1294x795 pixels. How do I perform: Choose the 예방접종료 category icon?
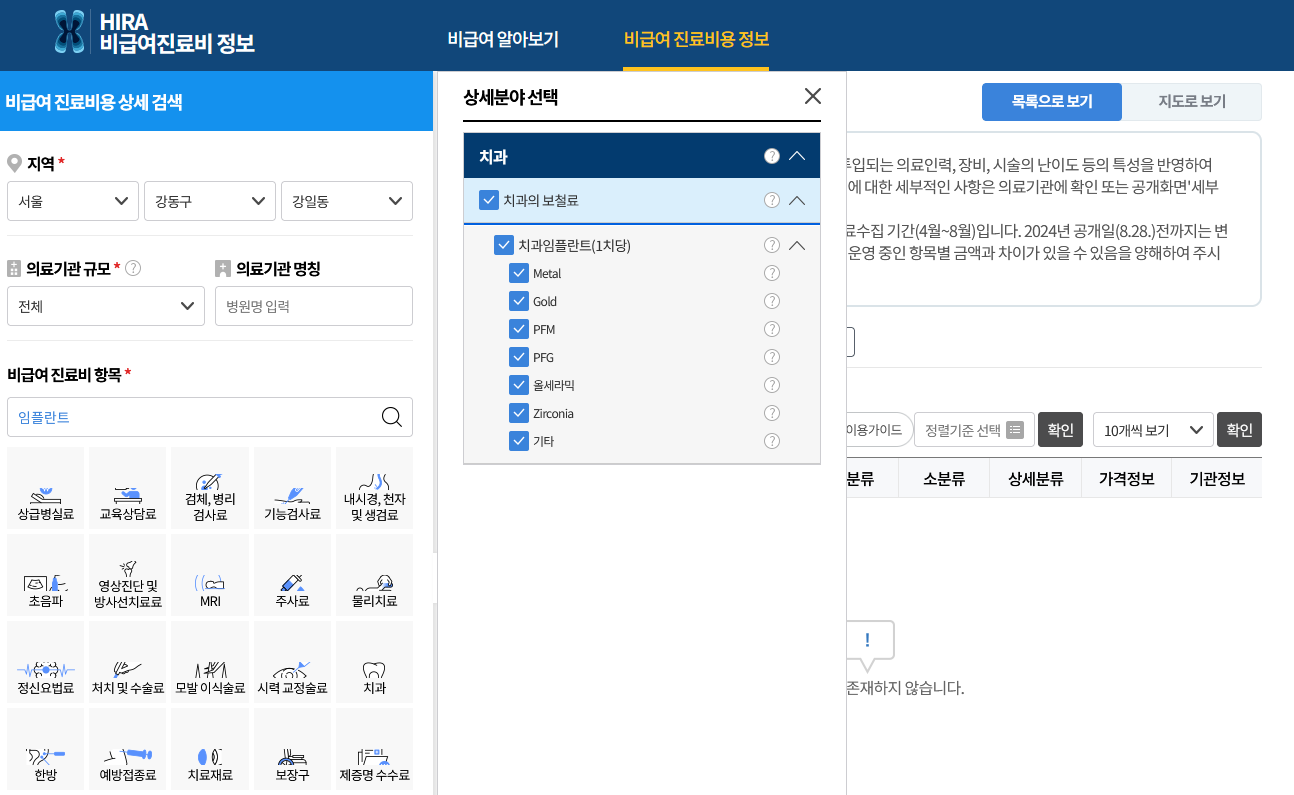point(128,749)
